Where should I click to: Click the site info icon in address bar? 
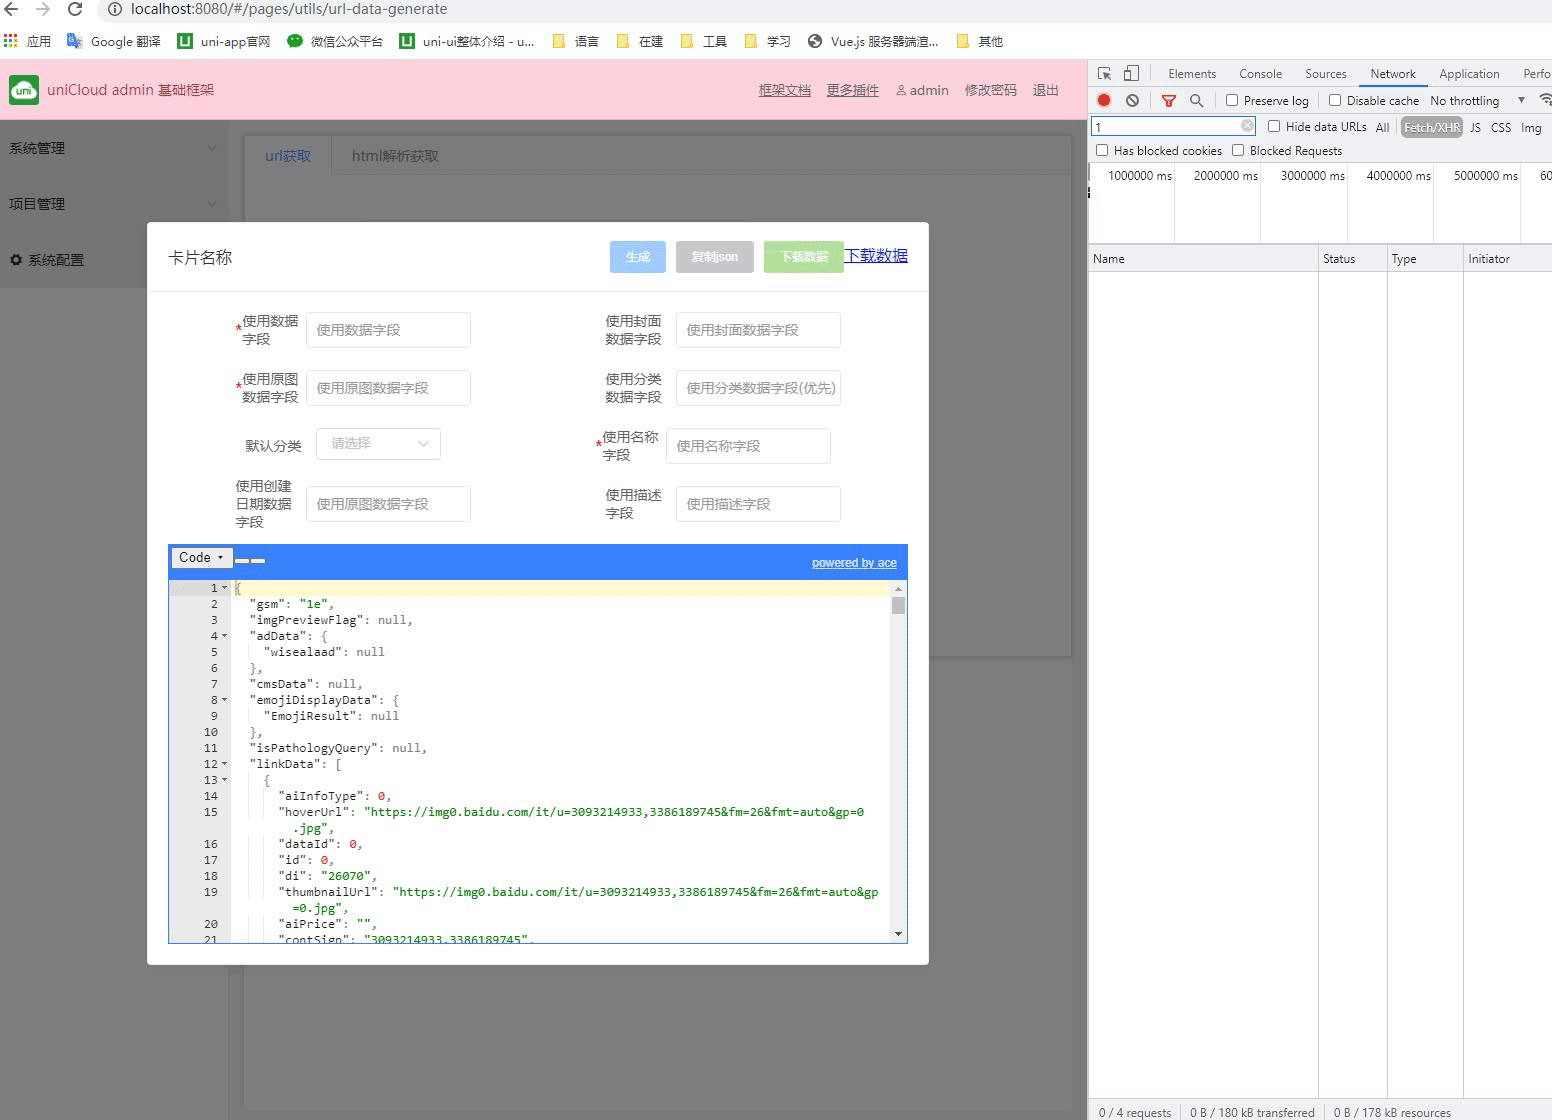tap(114, 9)
